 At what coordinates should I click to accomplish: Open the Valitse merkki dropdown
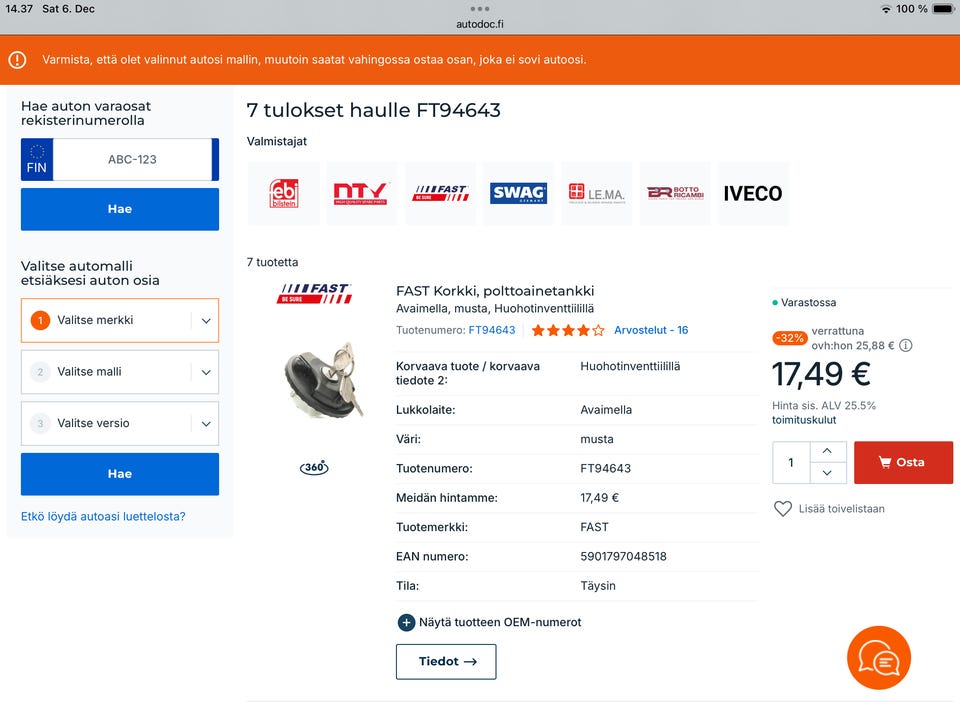tap(120, 321)
